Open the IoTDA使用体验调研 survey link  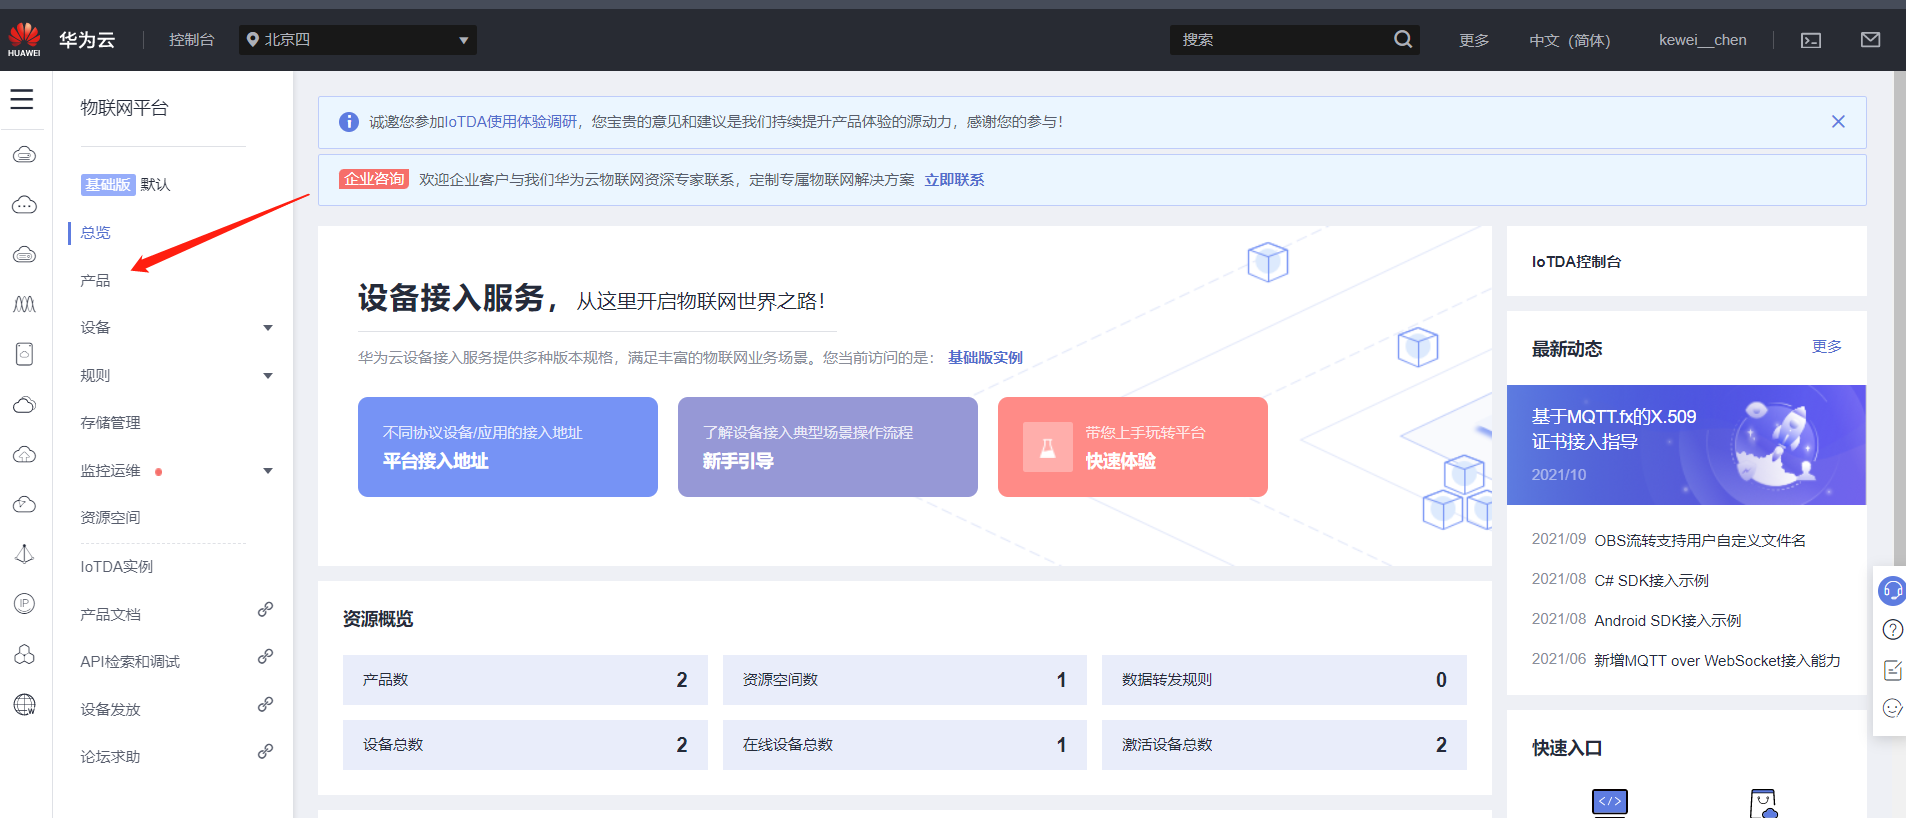[511, 122]
